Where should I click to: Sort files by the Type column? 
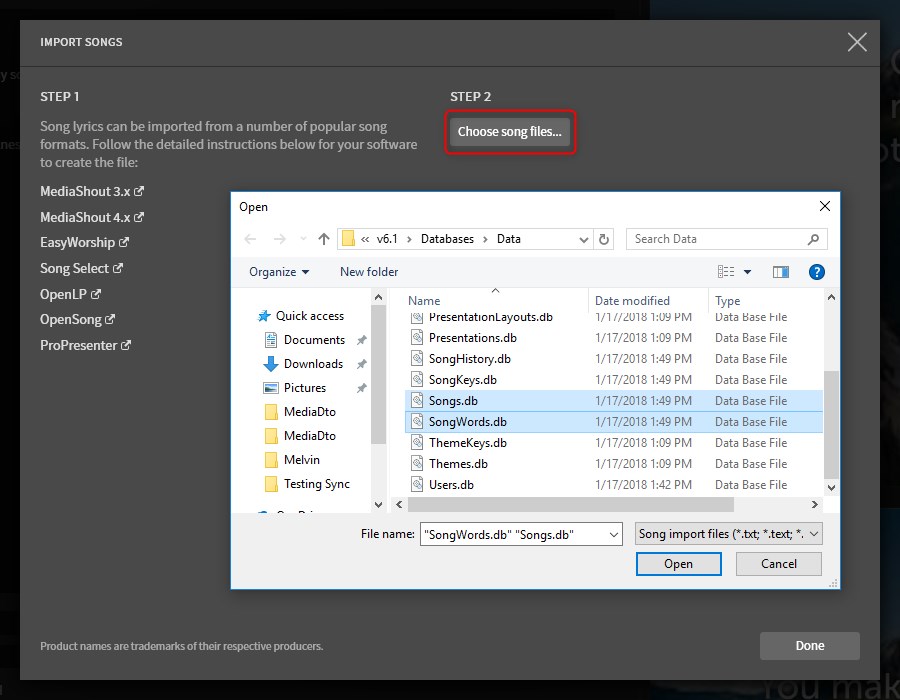727,301
